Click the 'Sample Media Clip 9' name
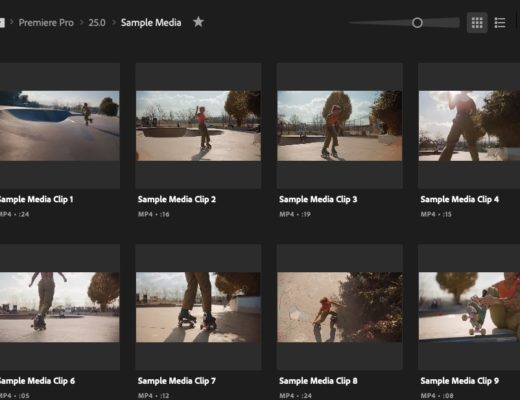This screenshot has width=520, height=400. [x=460, y=381]
